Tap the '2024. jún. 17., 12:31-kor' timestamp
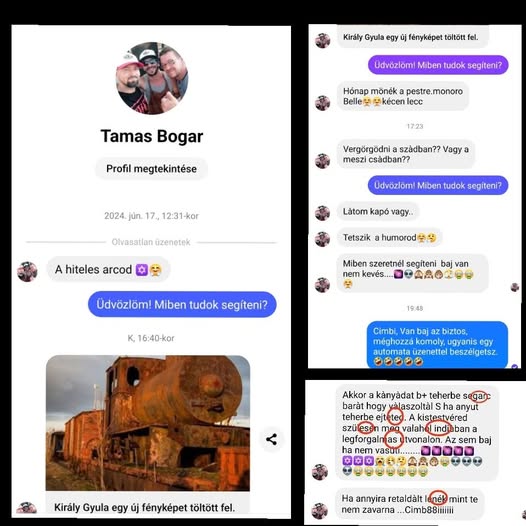Image resolution: width=526 pixels, height=526 pixels. (151, 216)
